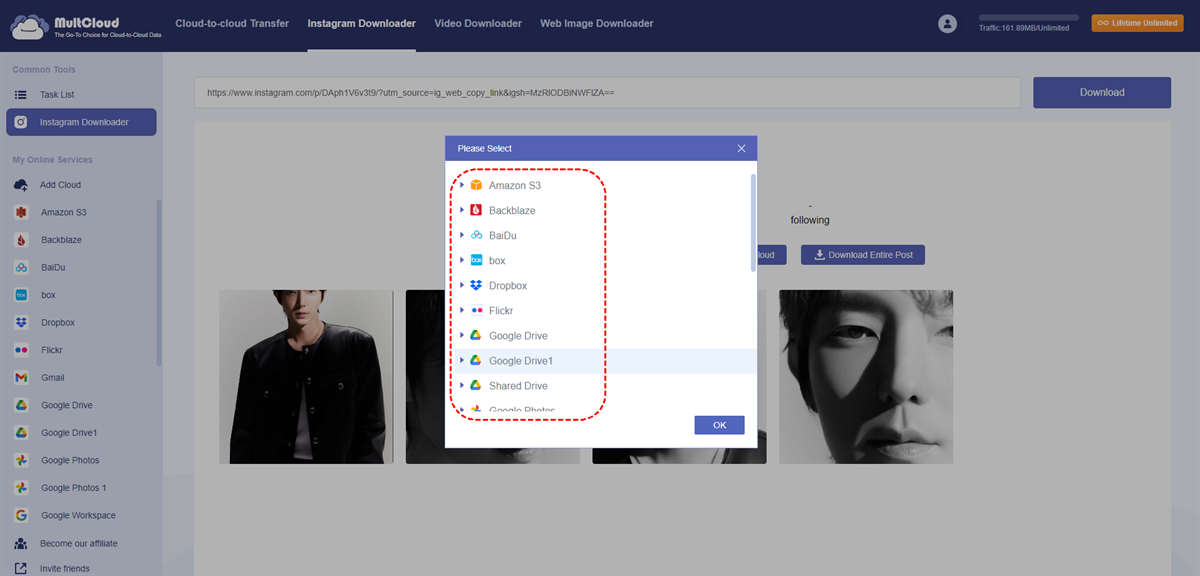
Task: Switch to the Video Downloader tab
Action: click(478, 22)
